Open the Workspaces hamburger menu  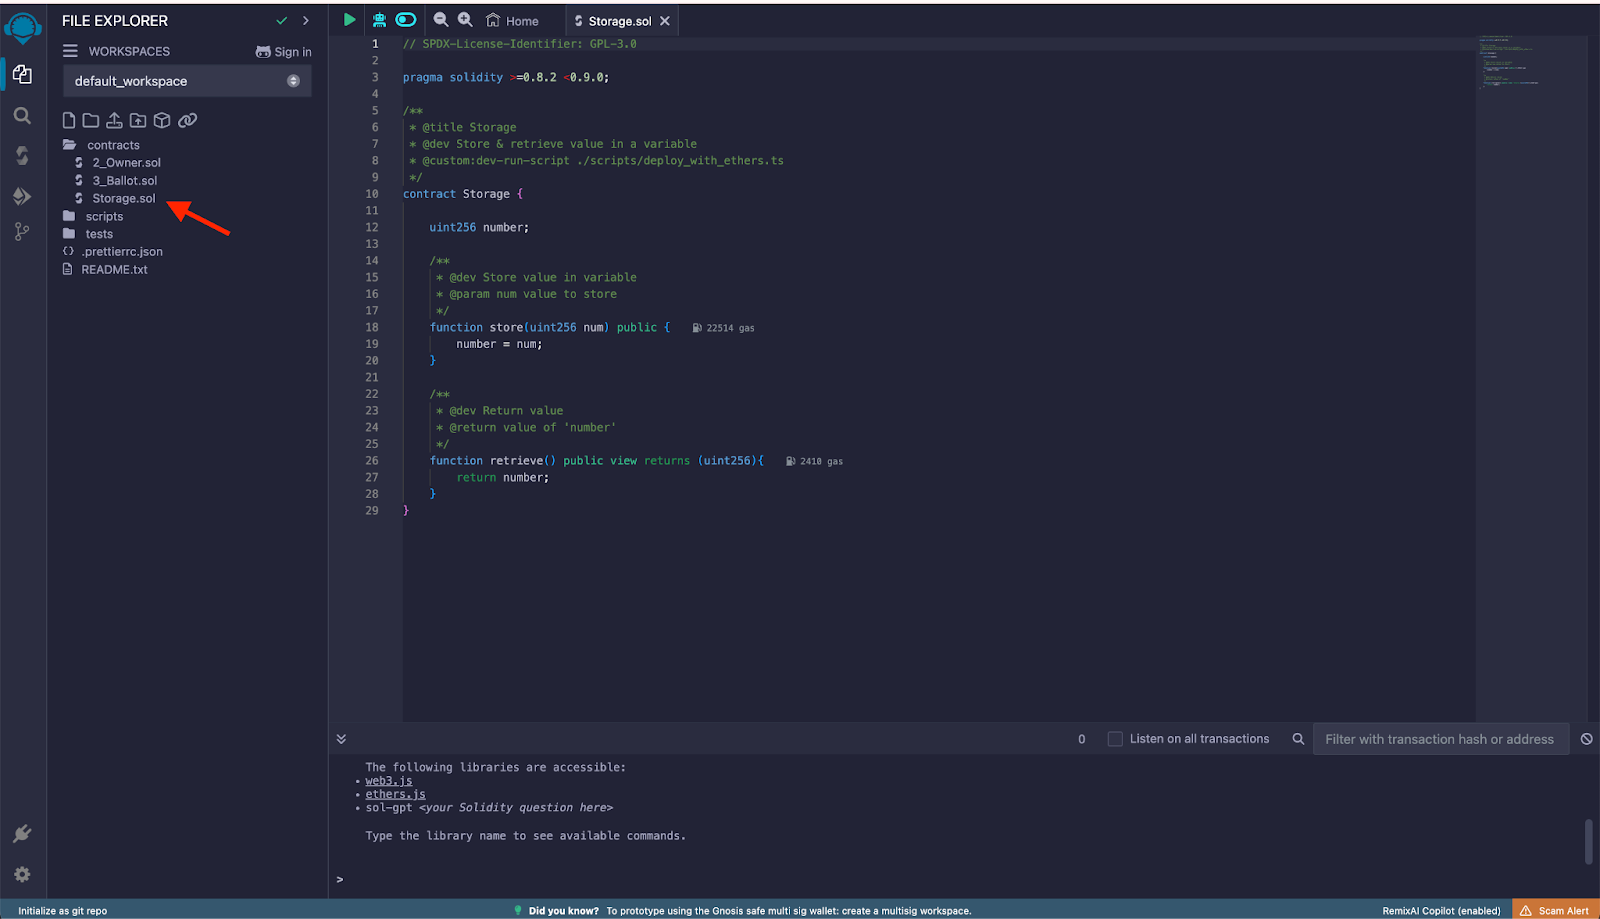coord(68,51)
